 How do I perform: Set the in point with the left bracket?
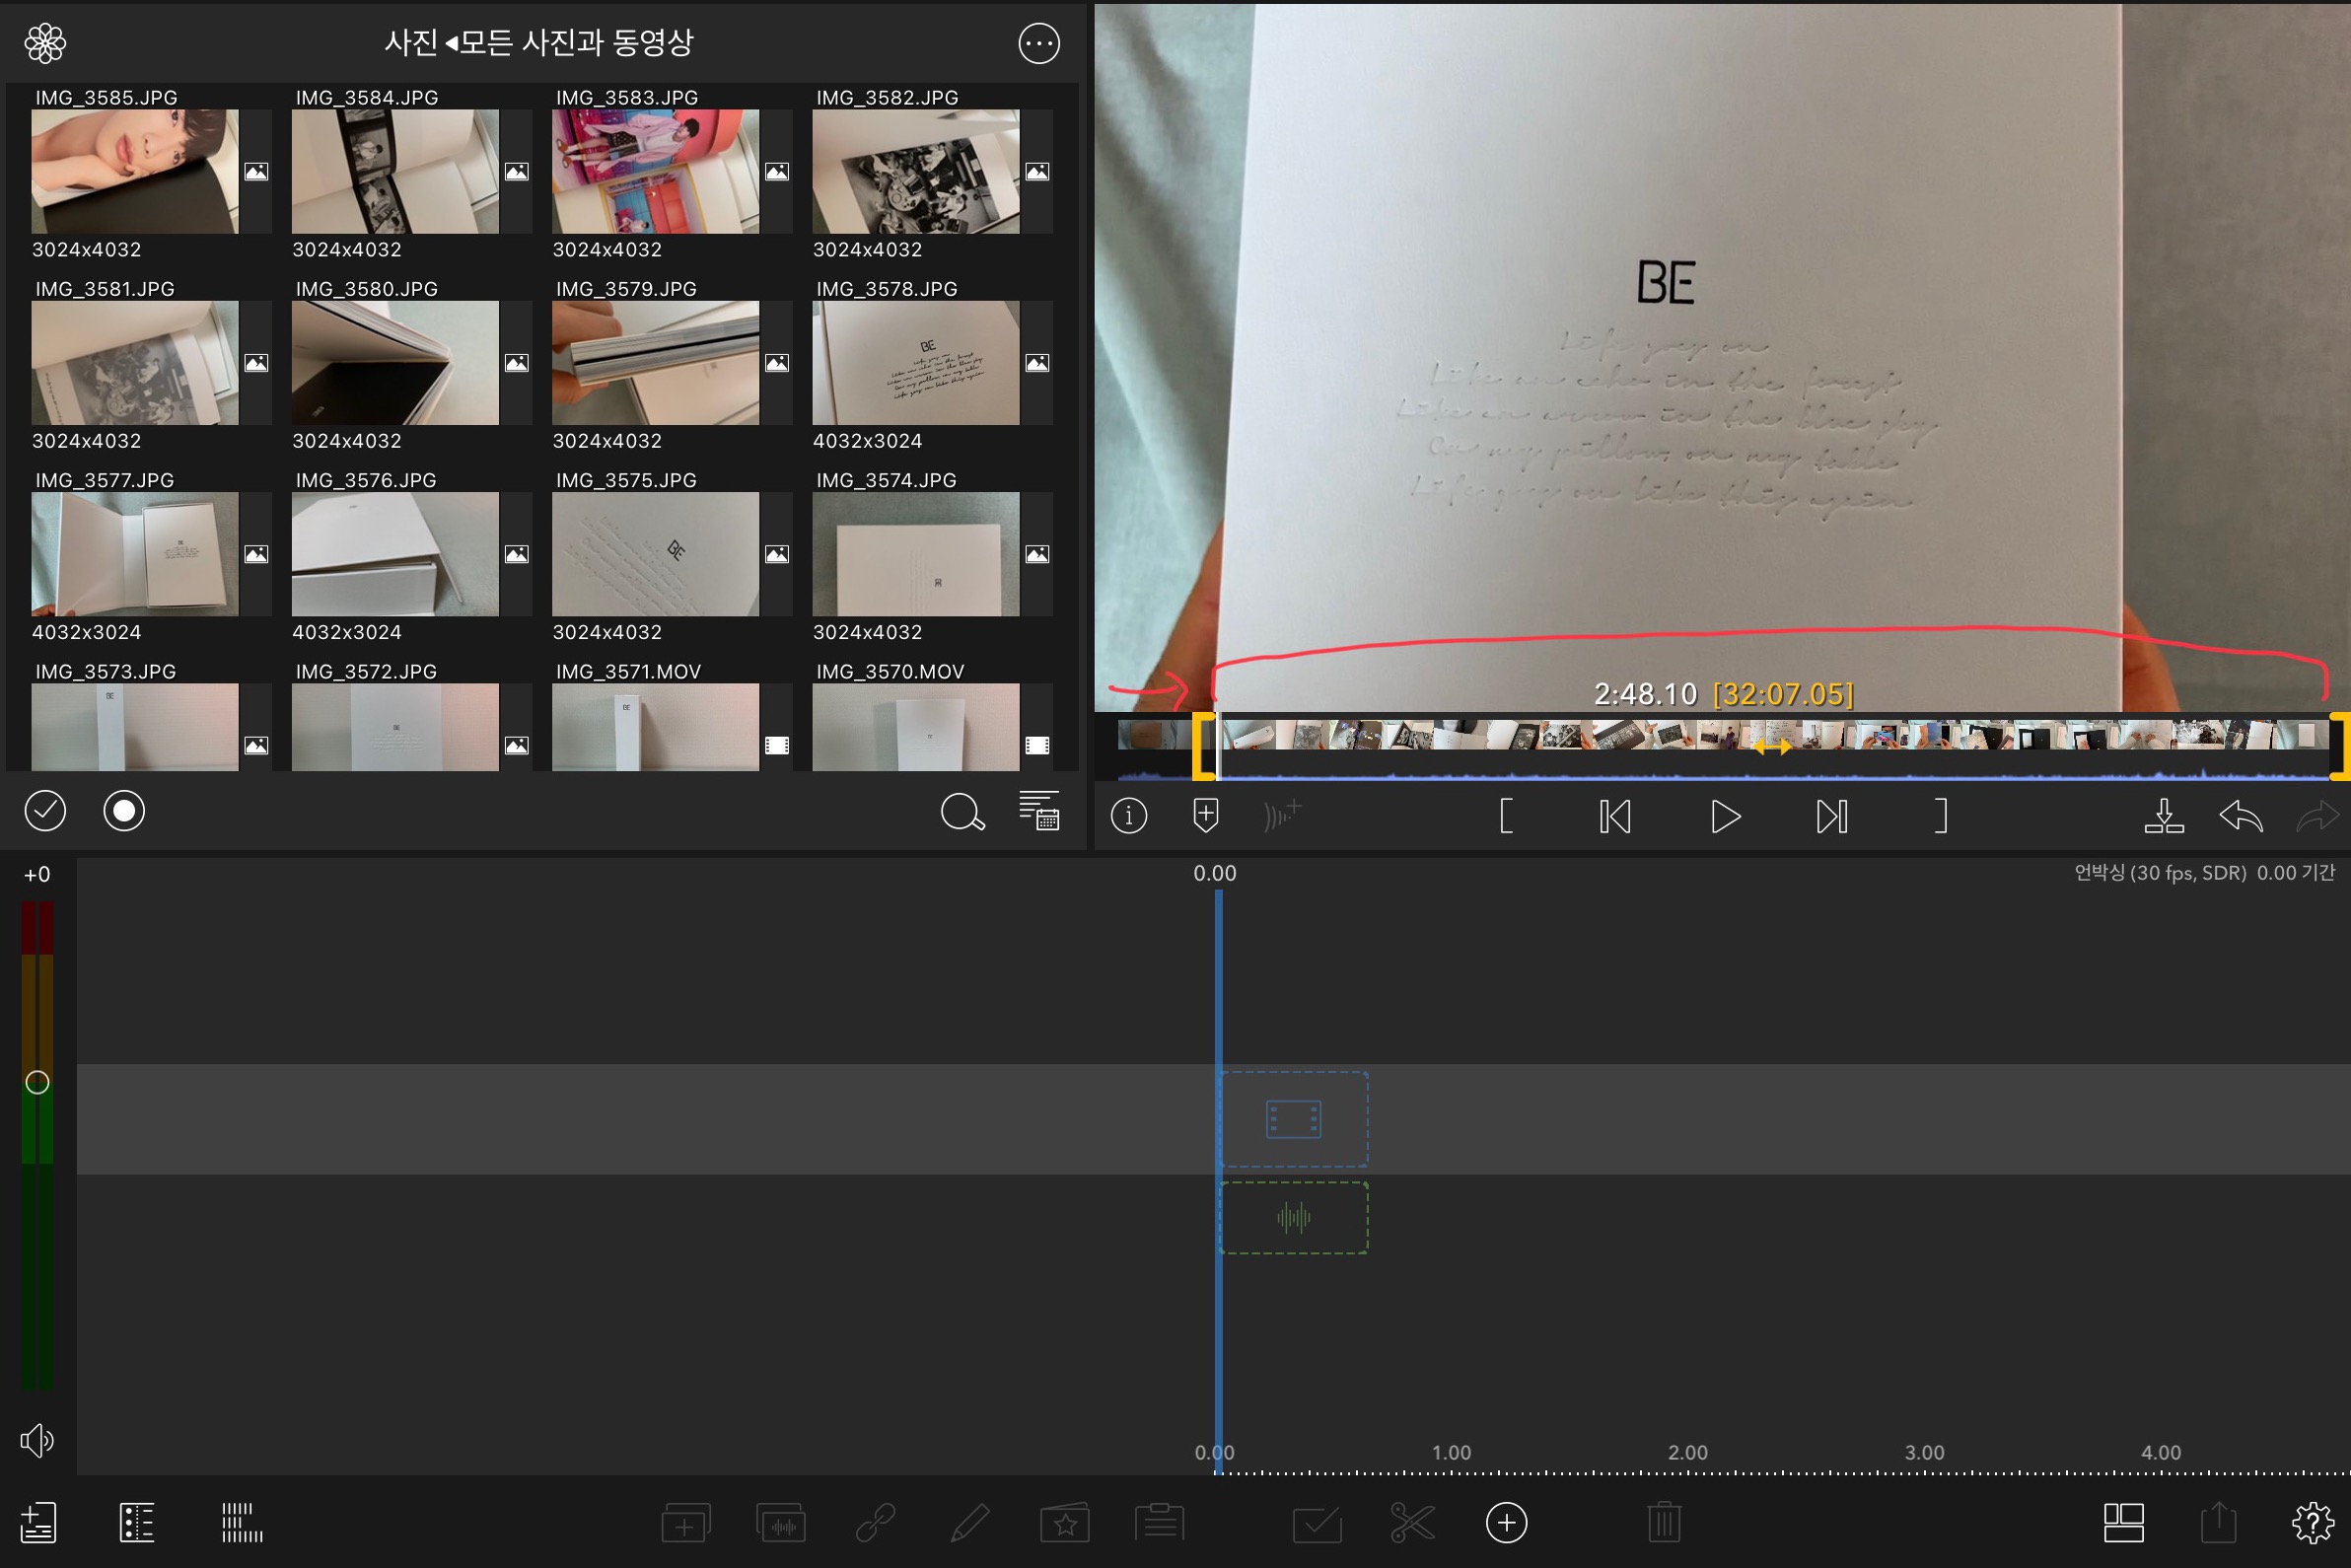point(1506,817)
